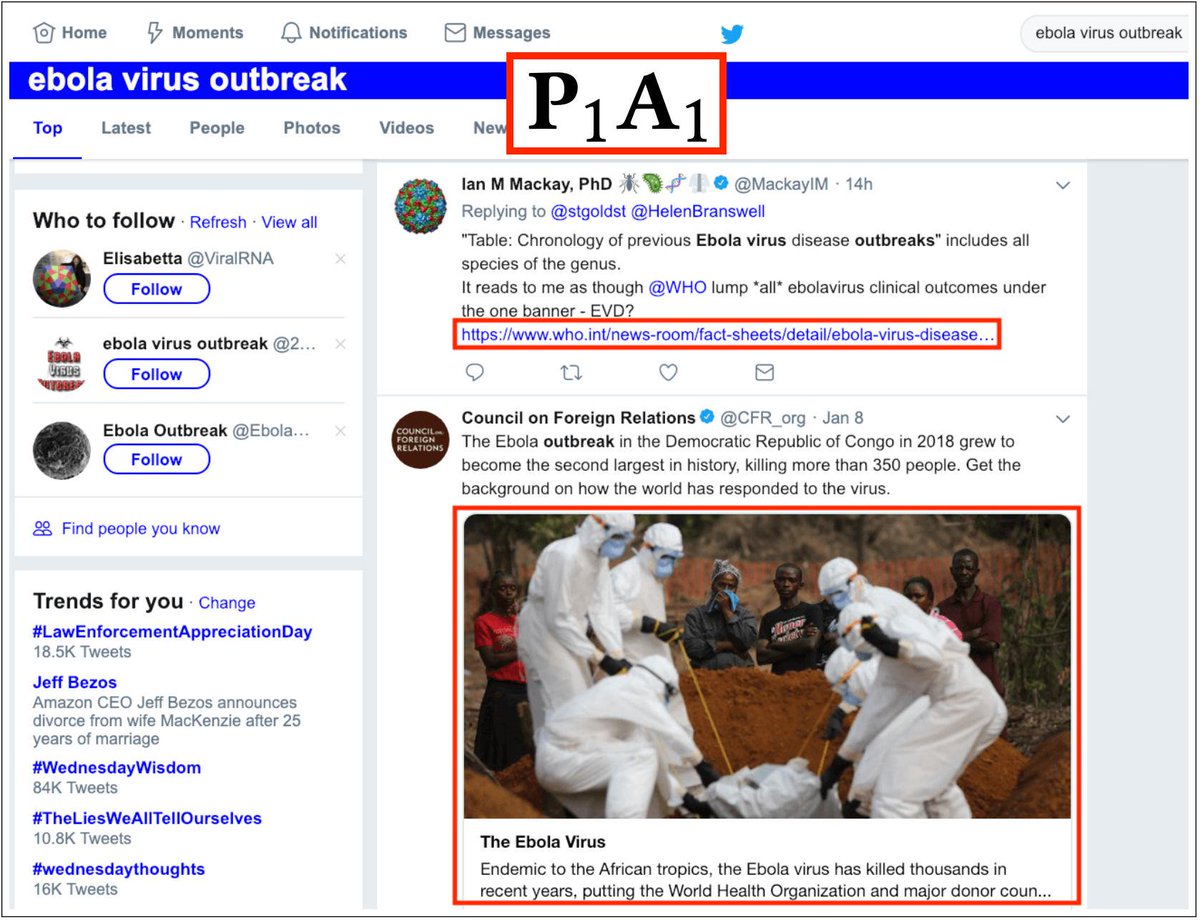Screen dimensions: 1200x920
Task: Like Ian Mackay's tweet
Action: pos(668,372)
